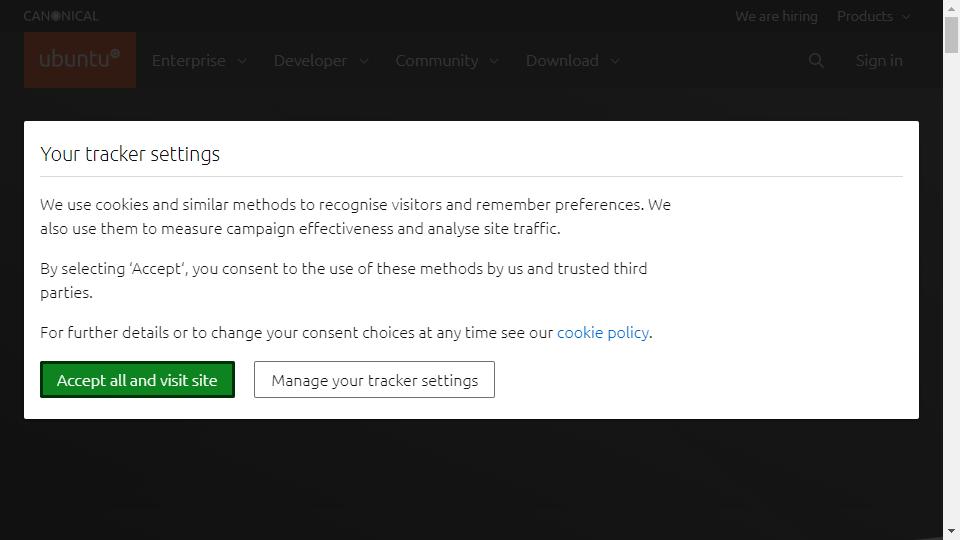Click the Sign in link

point(879,60)
